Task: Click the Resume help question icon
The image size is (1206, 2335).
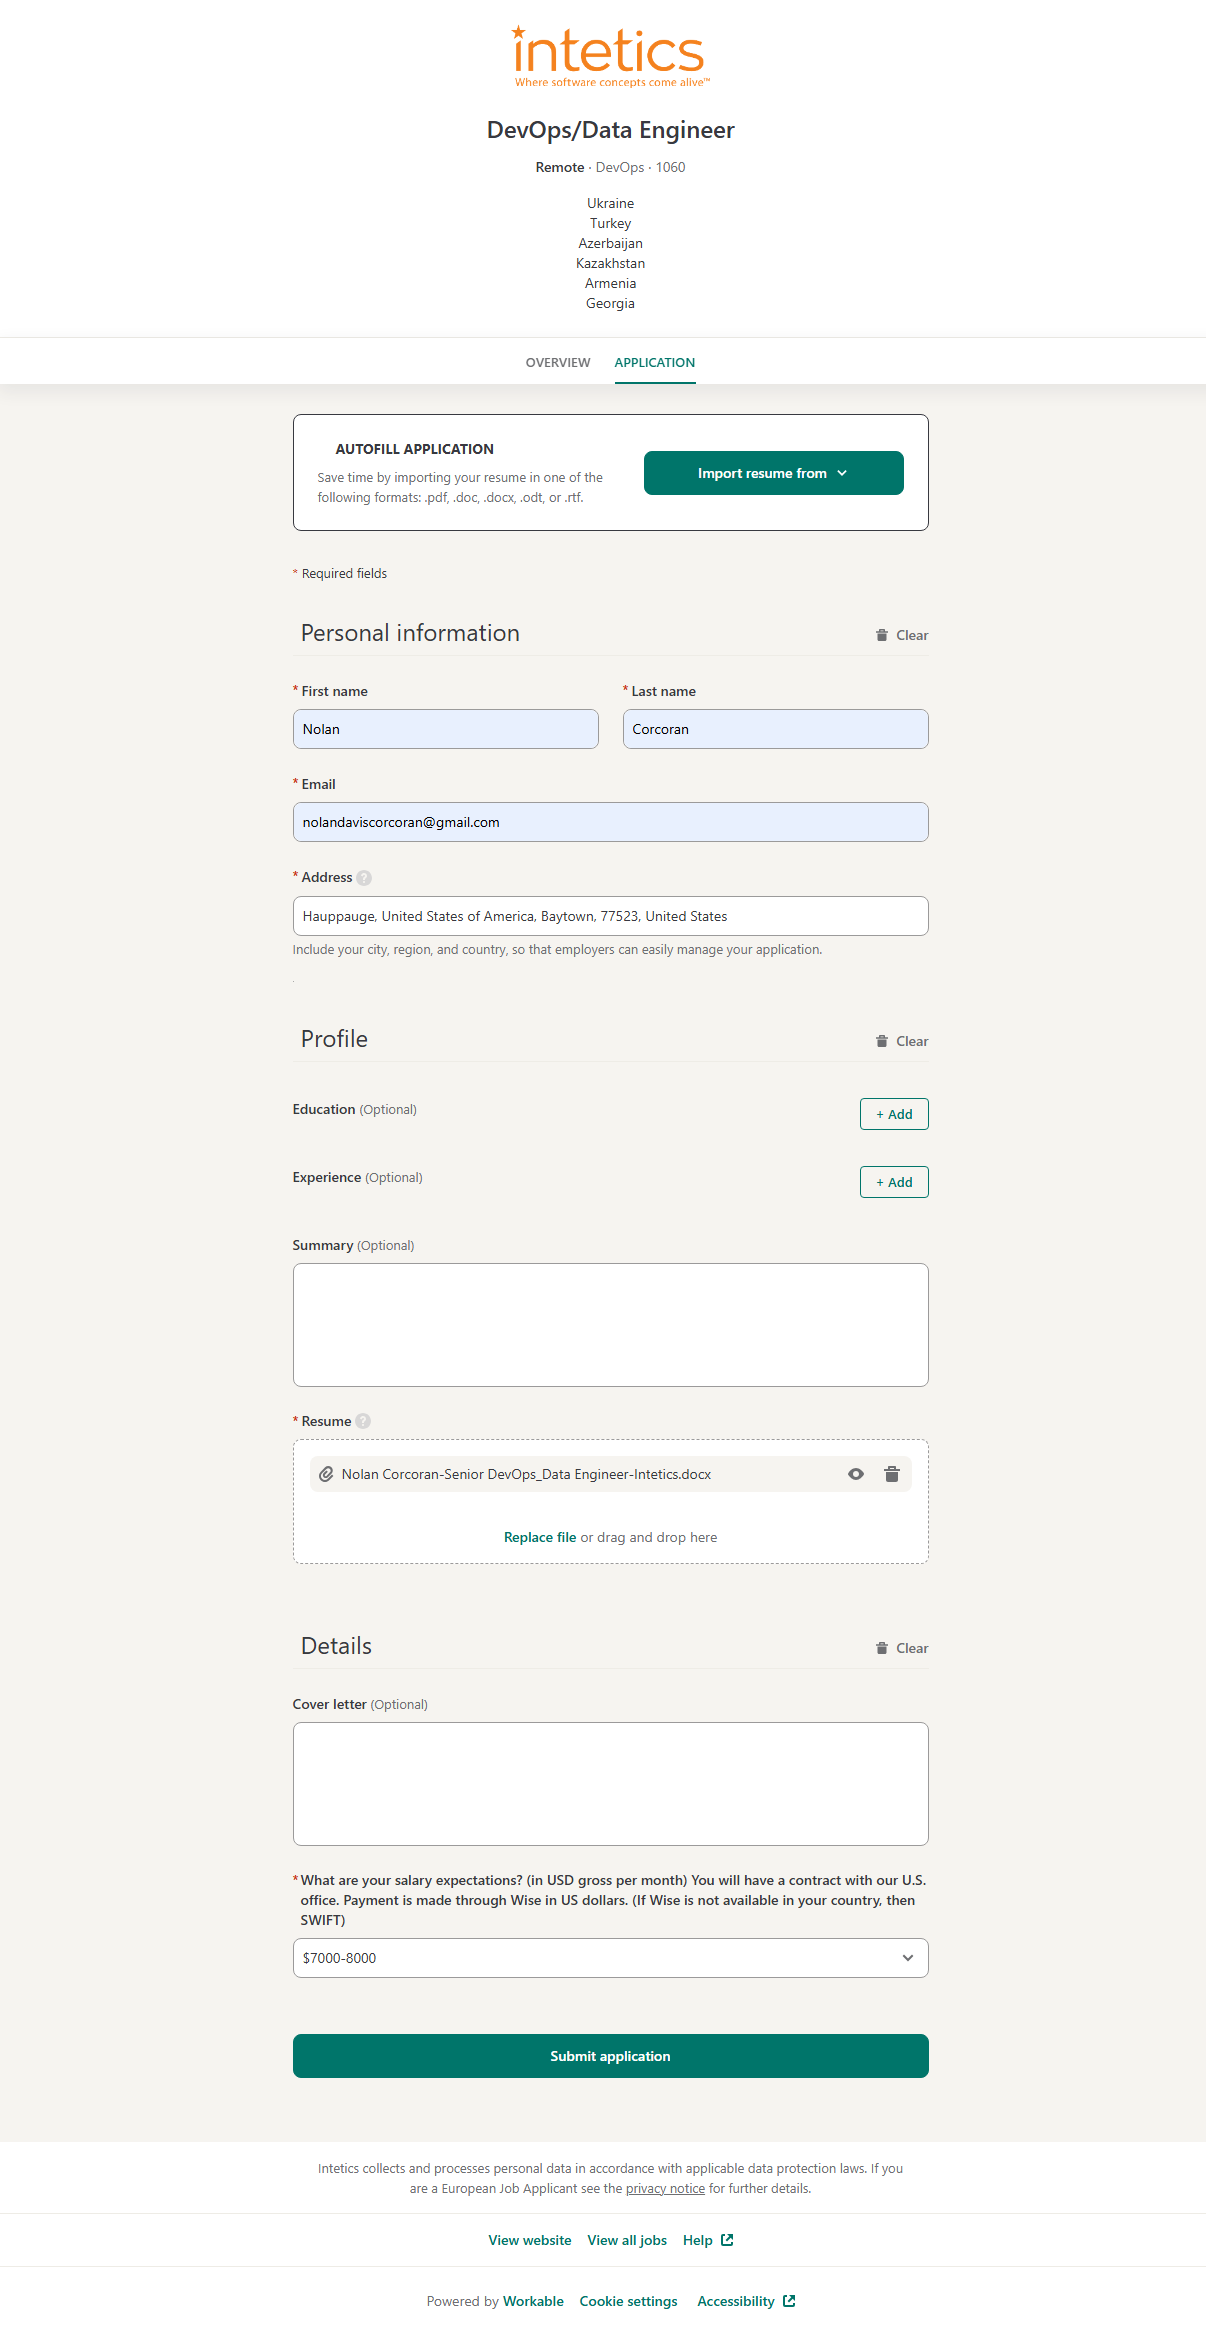Action: click(363, 1421)
